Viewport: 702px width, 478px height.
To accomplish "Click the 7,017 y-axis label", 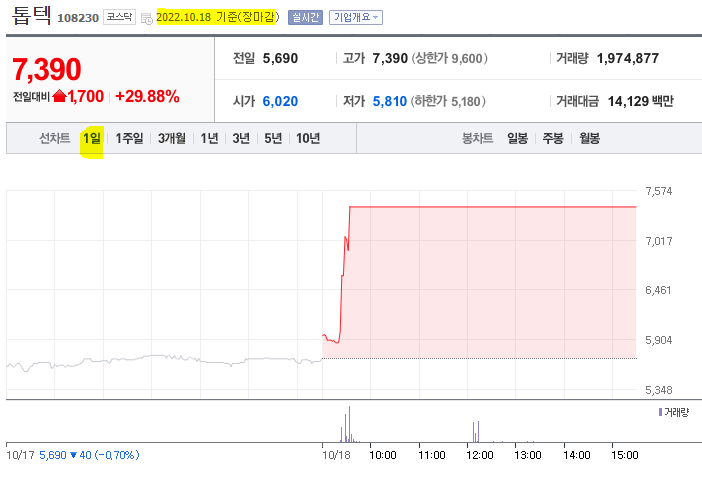I will (x=659, y=241).
